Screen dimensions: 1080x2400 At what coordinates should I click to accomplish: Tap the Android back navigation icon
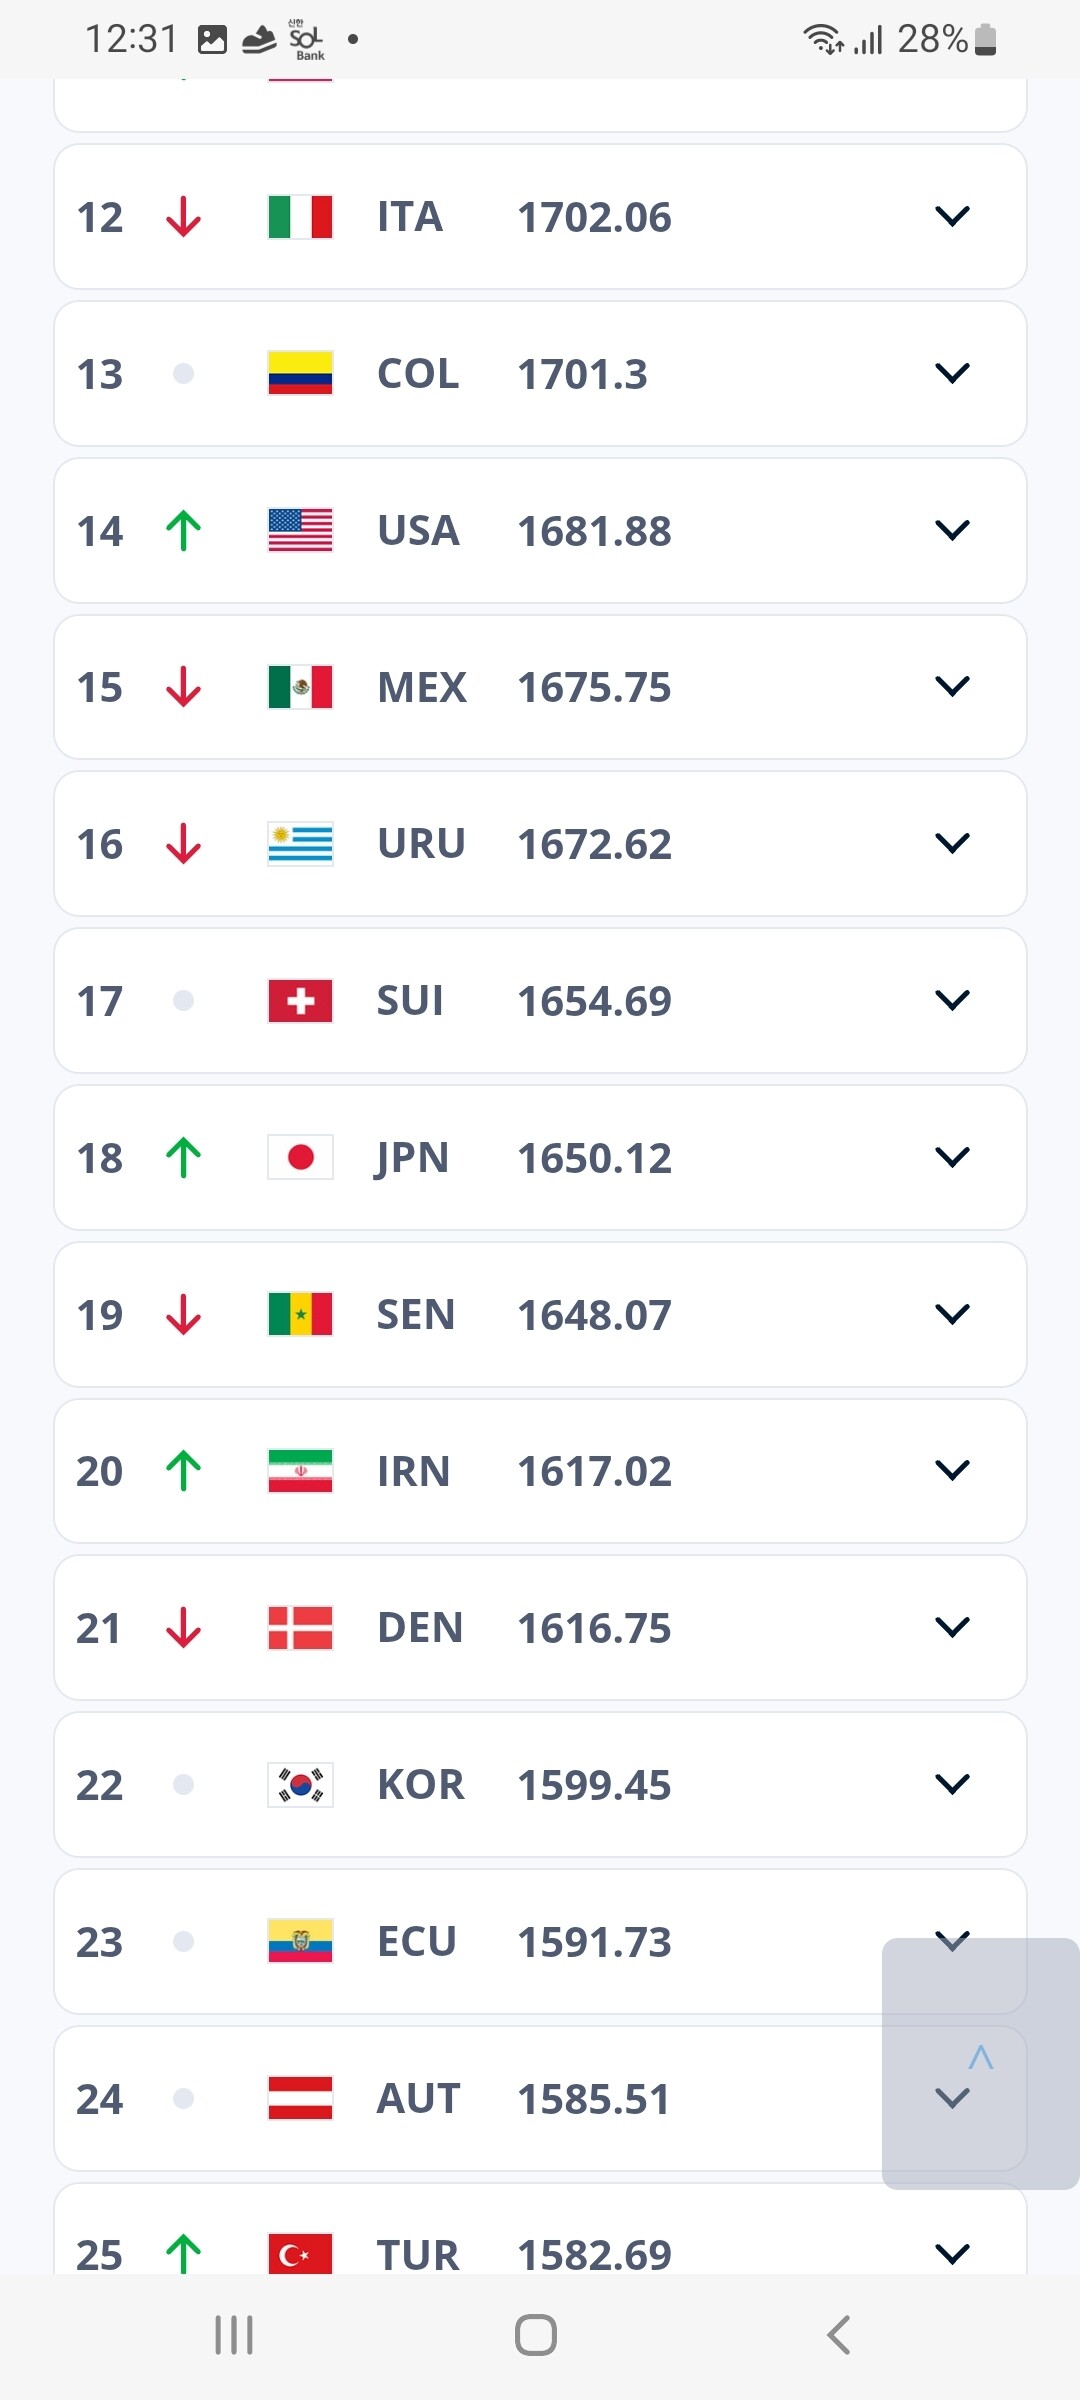coord(838,2335)
